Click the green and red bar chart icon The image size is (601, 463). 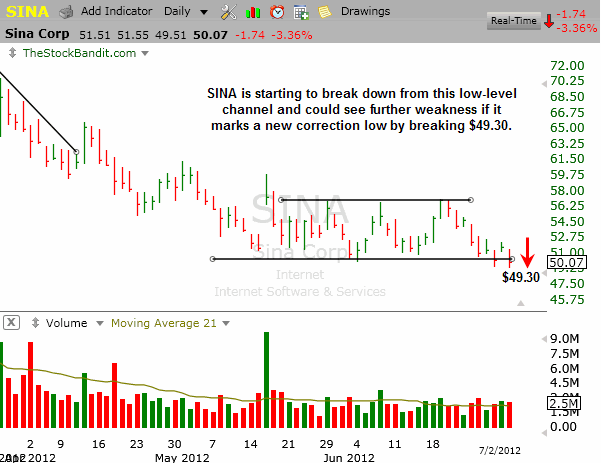click(x=253, y=13)
